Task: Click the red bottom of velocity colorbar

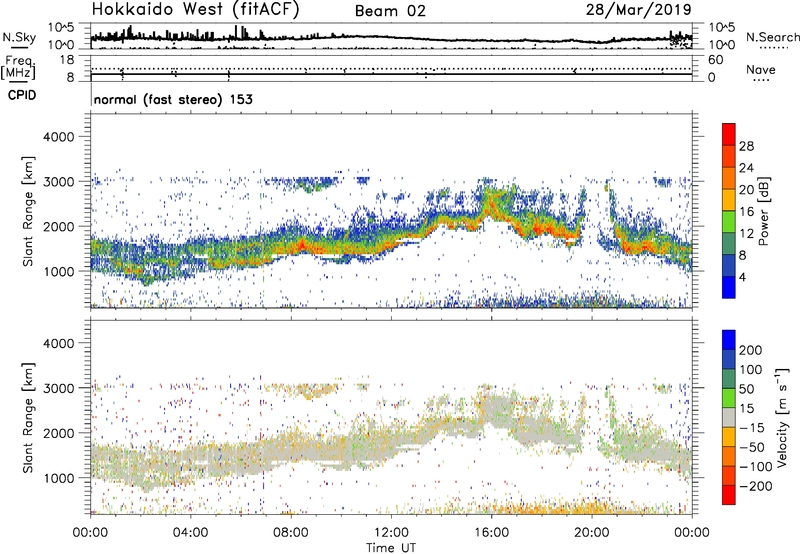Action: click(729, 495)
